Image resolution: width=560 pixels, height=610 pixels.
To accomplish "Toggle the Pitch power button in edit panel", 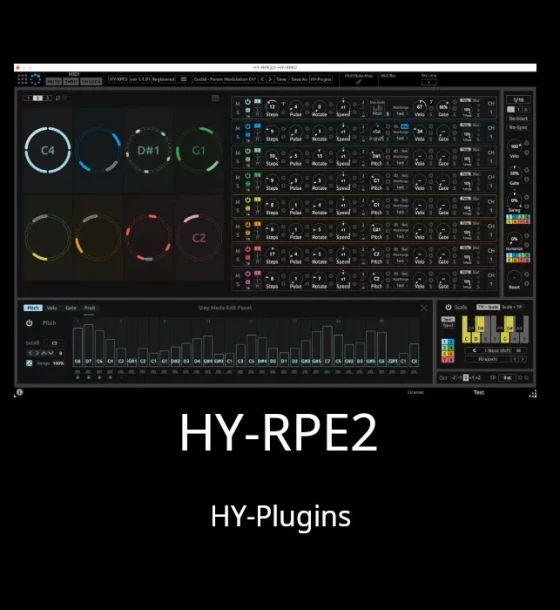I will 29,323.
